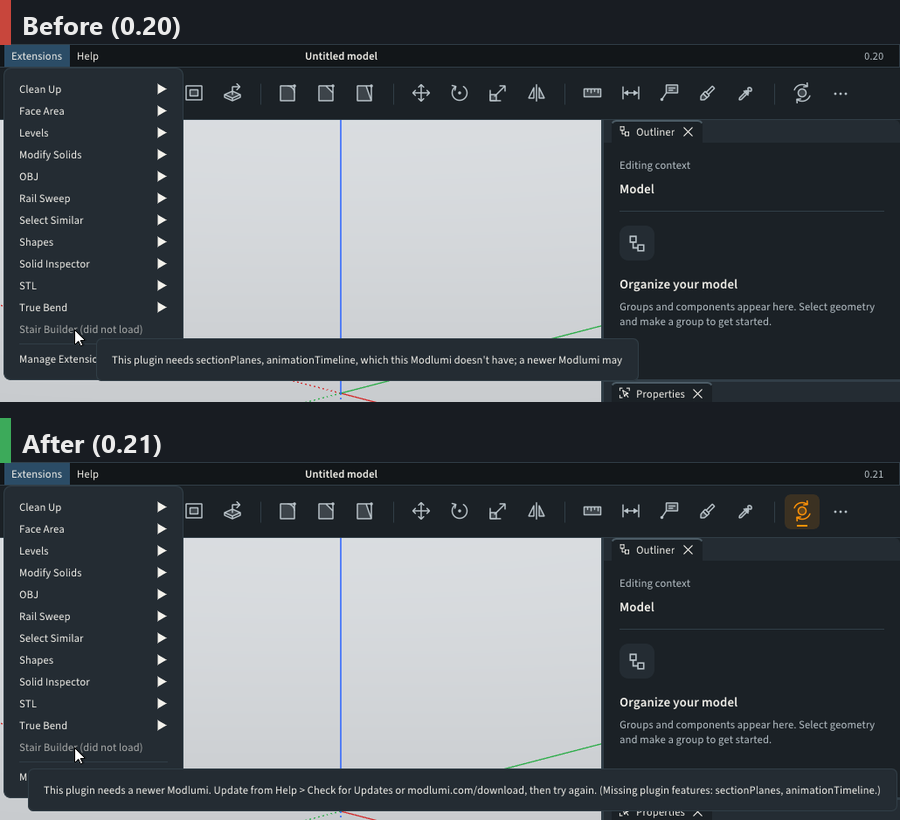This screenshot has height=820, width=900.
Task: Select the Mirror/Flip tool in the After panel
Action: (x=536, y=511)
